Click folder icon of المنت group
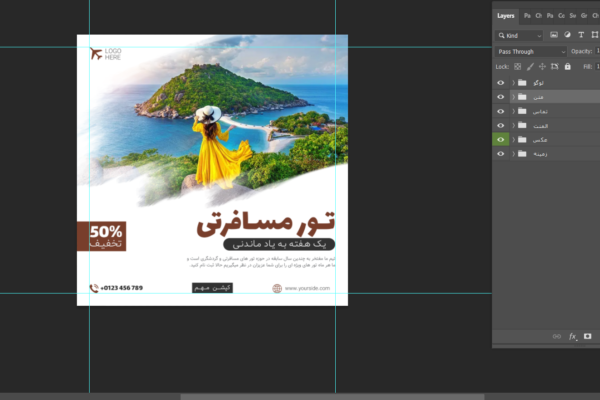This screenshot has width=600, height=400. point(522,125)
